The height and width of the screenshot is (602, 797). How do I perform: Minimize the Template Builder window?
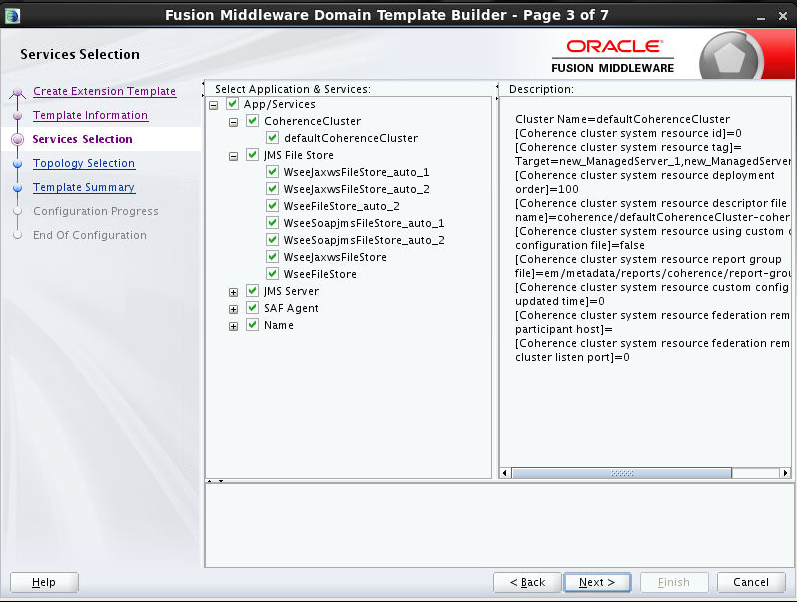tap(761, 17)
